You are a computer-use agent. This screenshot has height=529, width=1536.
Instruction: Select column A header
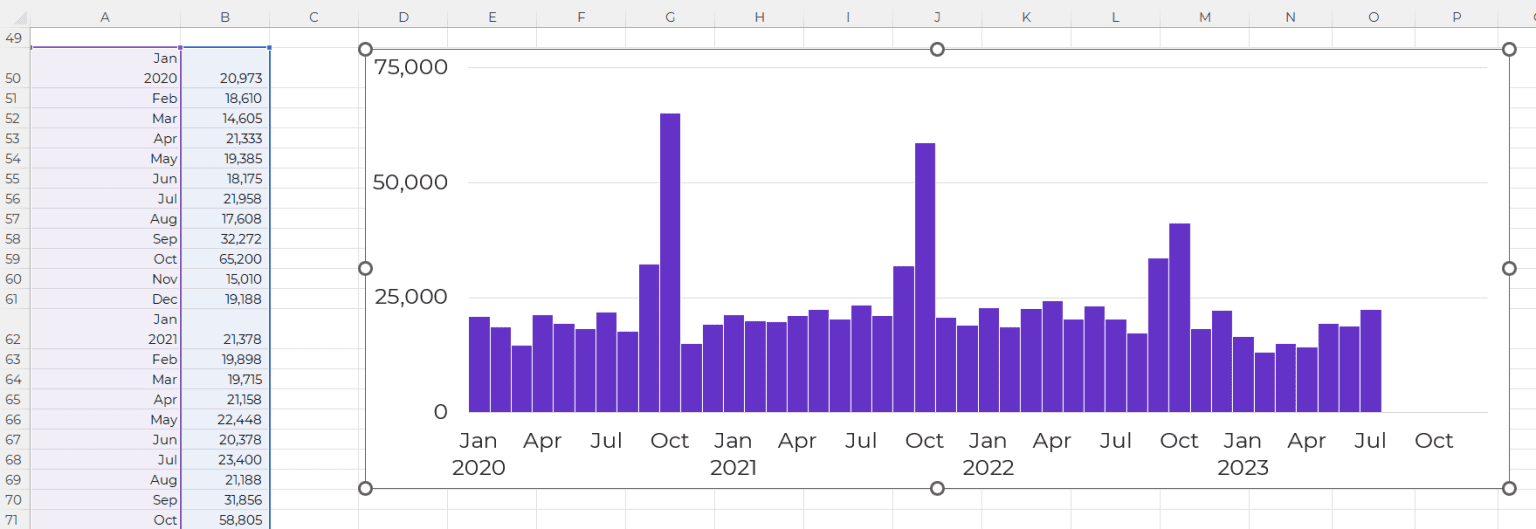[x=105, y=17]
